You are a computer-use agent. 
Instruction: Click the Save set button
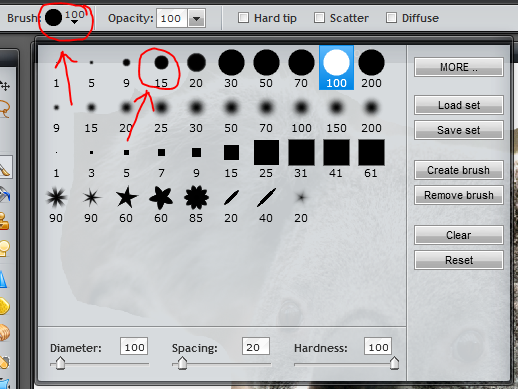(x=459, y=130)
